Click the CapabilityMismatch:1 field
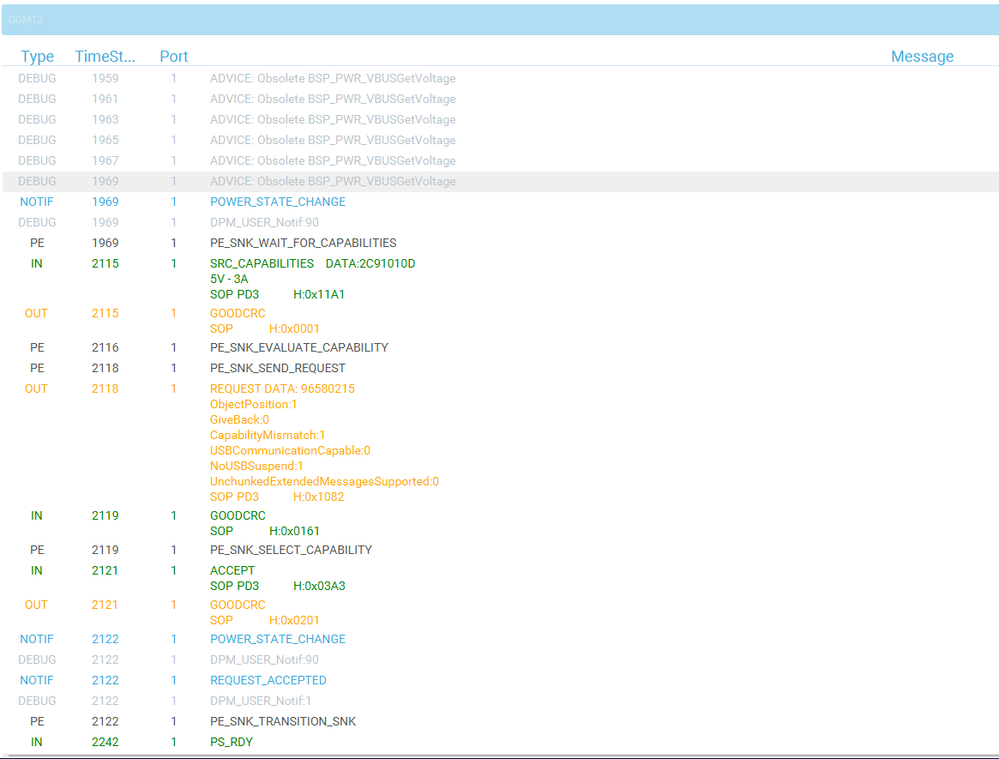This screenshot has width=999, height=759. click(x=268, y=435)
